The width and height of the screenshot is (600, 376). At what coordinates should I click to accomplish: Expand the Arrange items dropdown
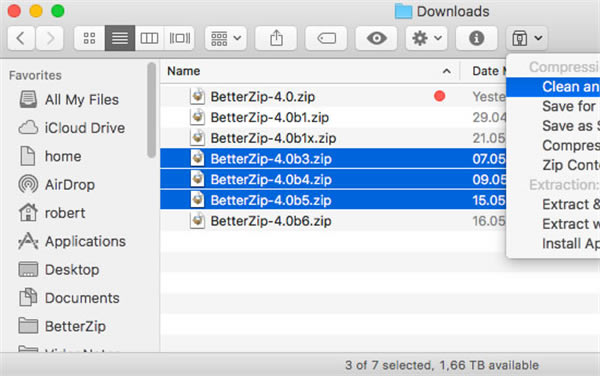[x=226, y=38]
